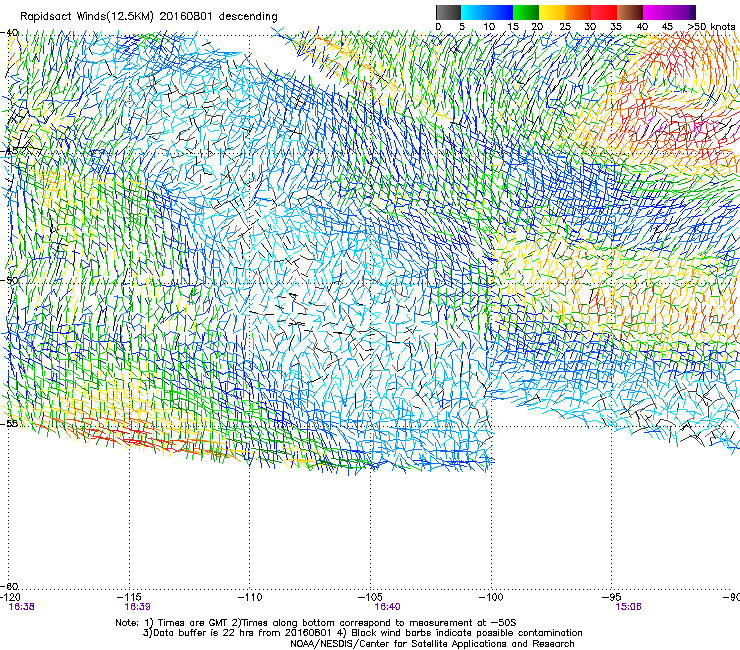Click the '25' label under the color bar

coord(565,26)
